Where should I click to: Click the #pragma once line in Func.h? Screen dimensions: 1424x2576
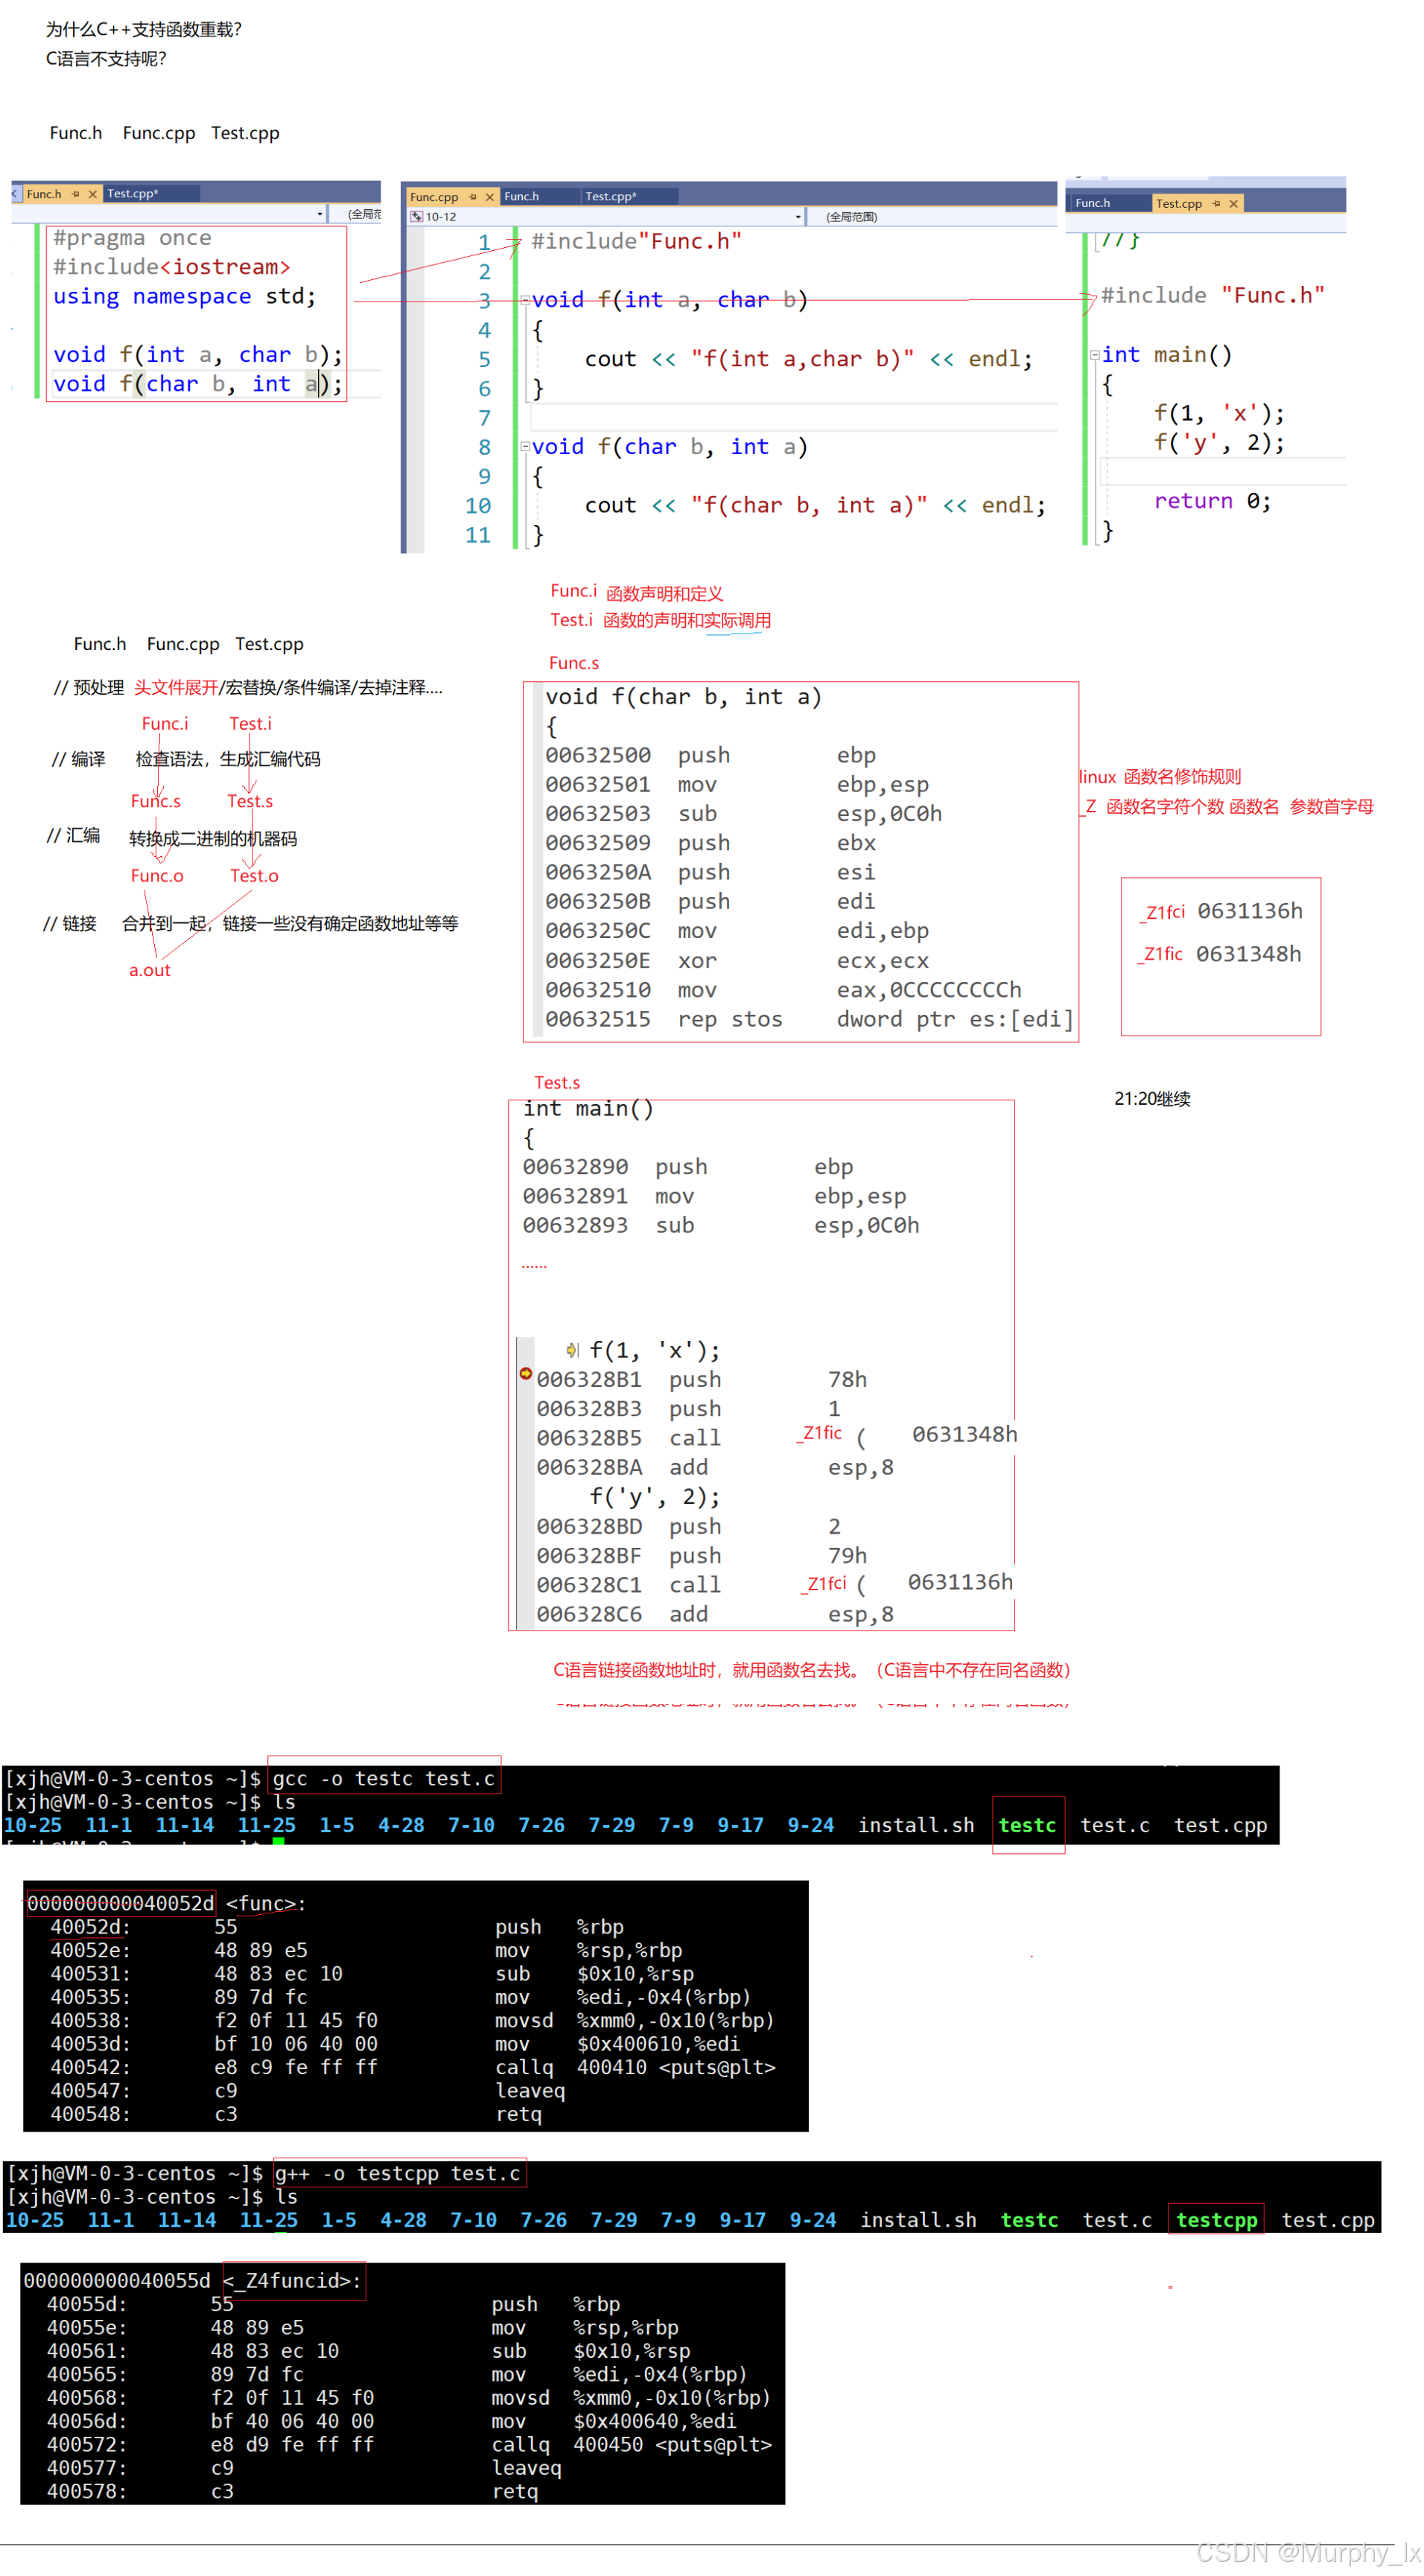[x=132, y=238]
